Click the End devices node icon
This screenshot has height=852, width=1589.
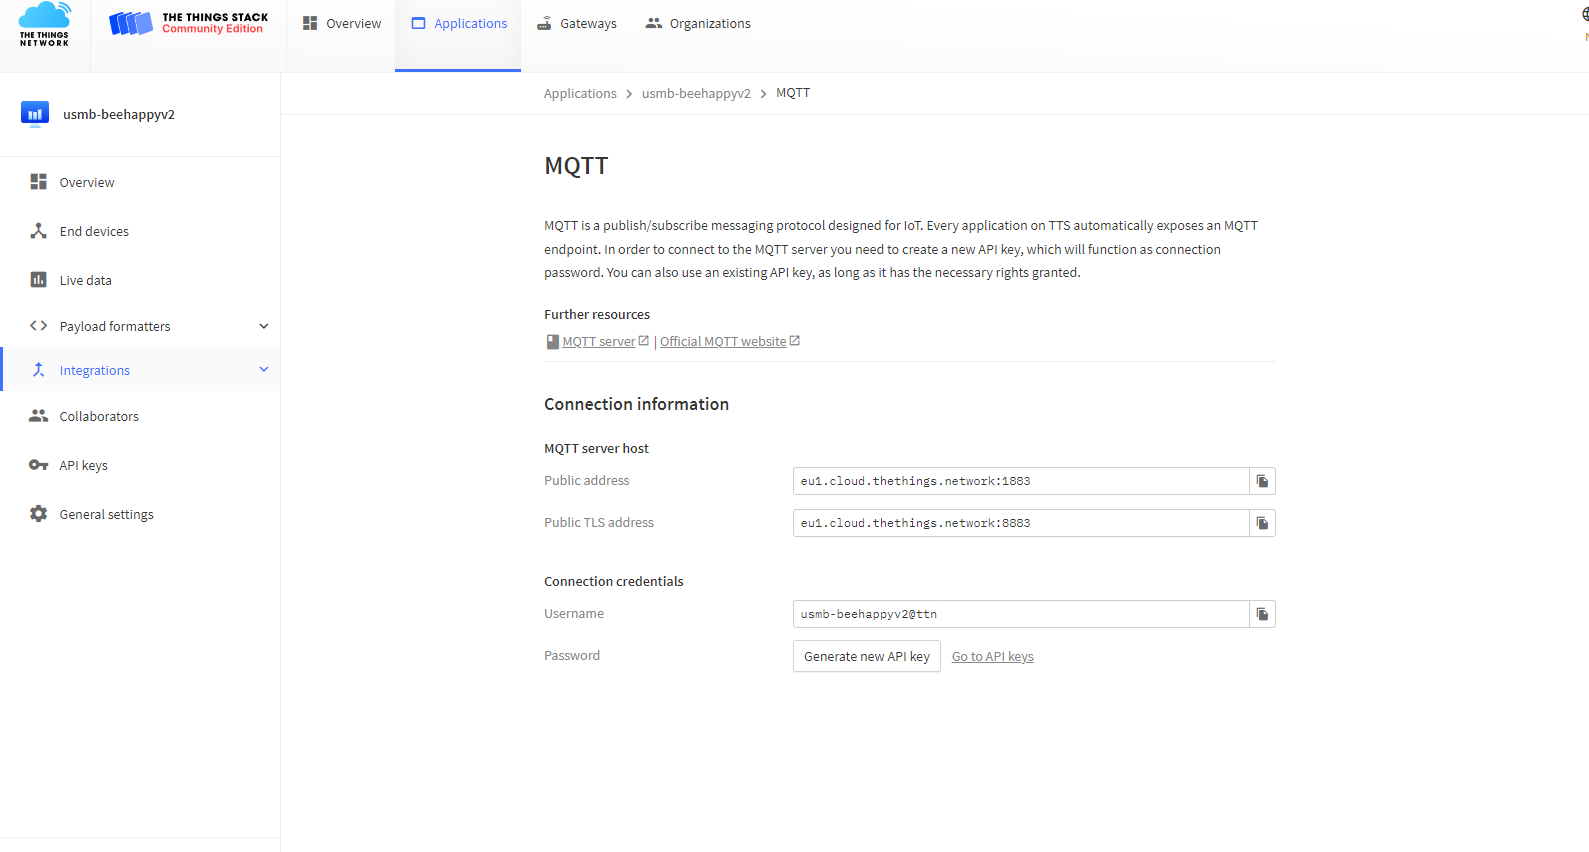(x=39, y=230)
